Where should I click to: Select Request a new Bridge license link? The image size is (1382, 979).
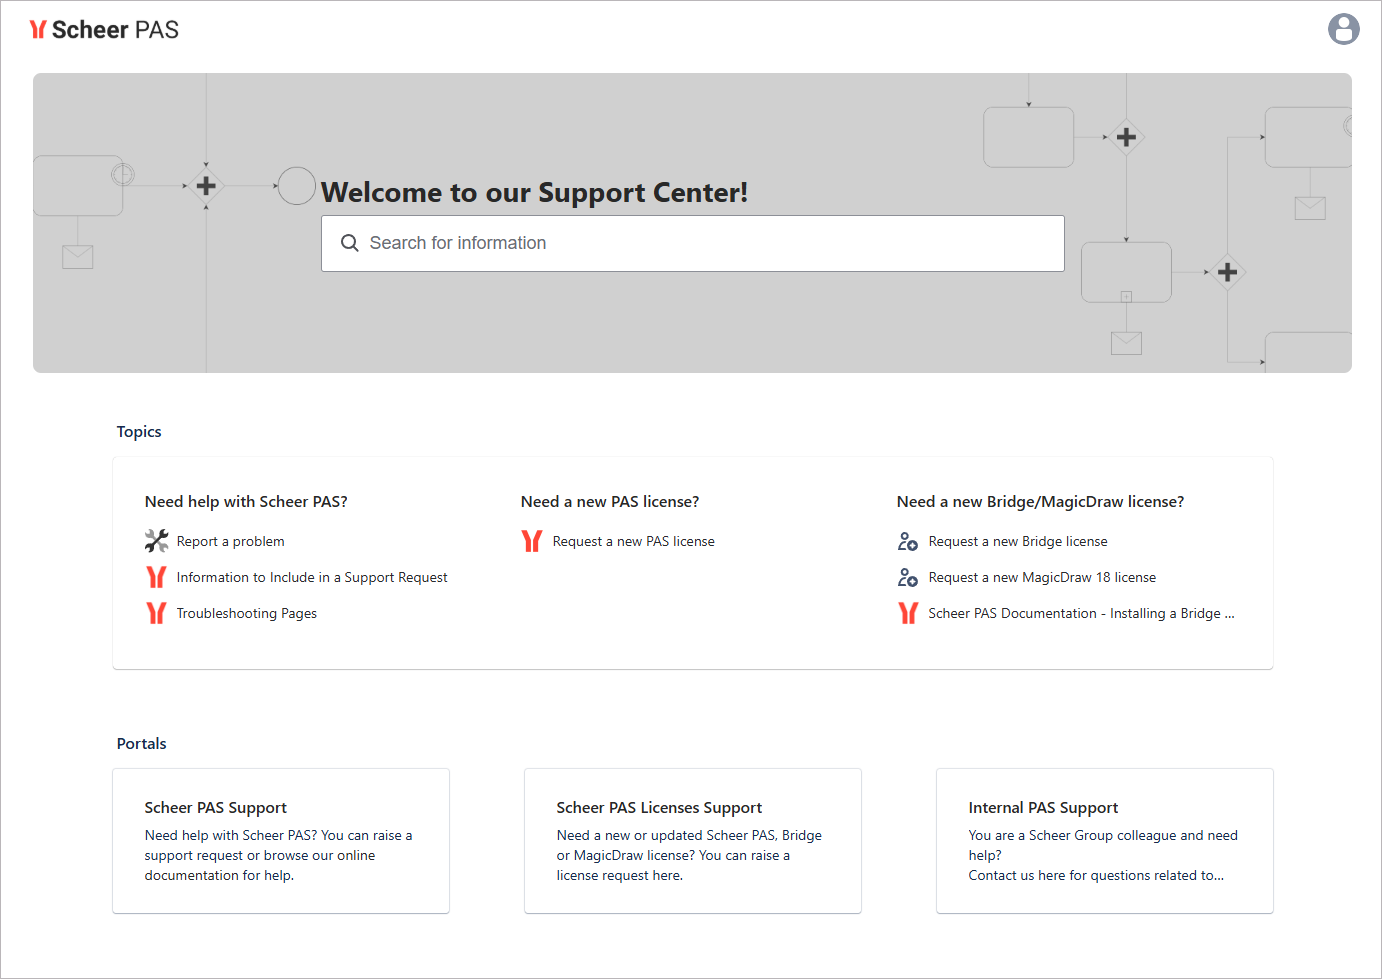(1018, 541)
